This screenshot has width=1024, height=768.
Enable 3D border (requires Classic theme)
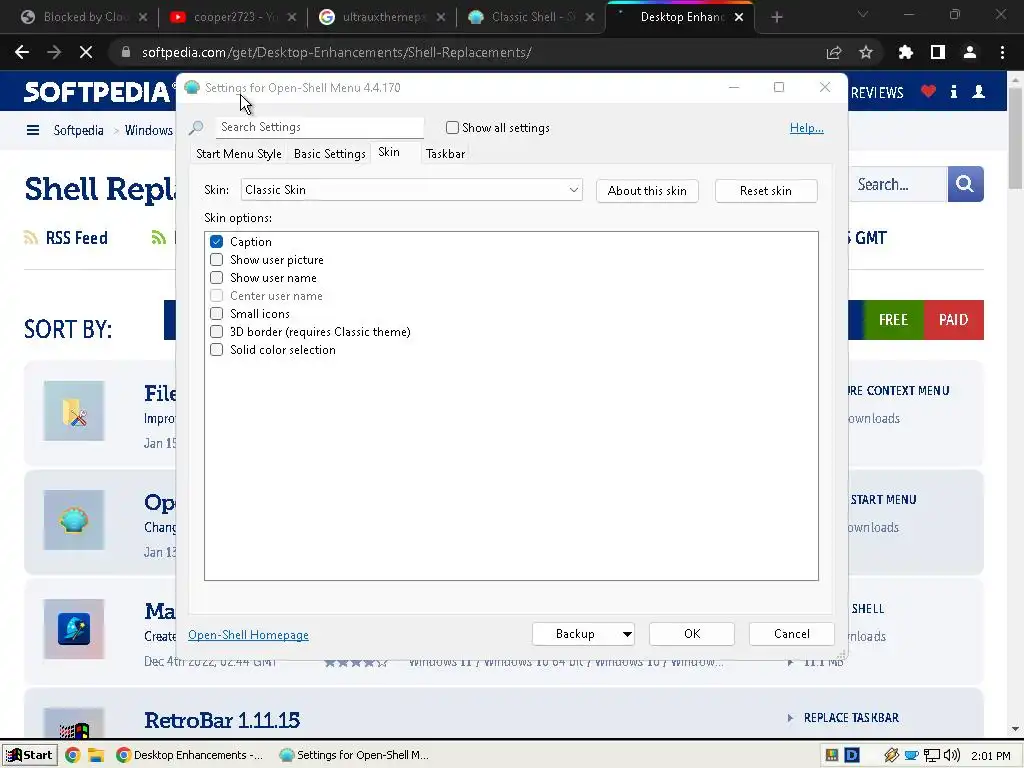click(x=216, y=332)
